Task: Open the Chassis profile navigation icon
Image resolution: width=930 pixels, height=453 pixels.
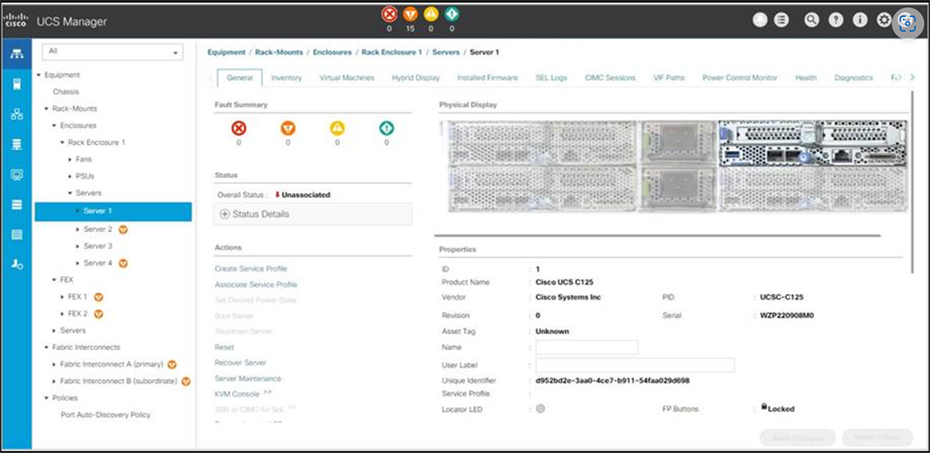Action: [17, 234]
